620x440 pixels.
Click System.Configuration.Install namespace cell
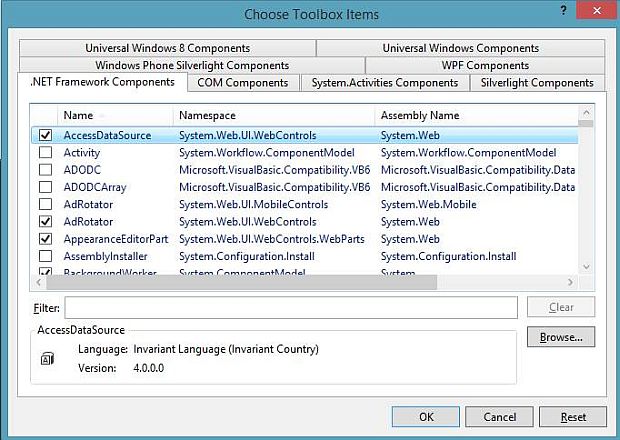247,256
